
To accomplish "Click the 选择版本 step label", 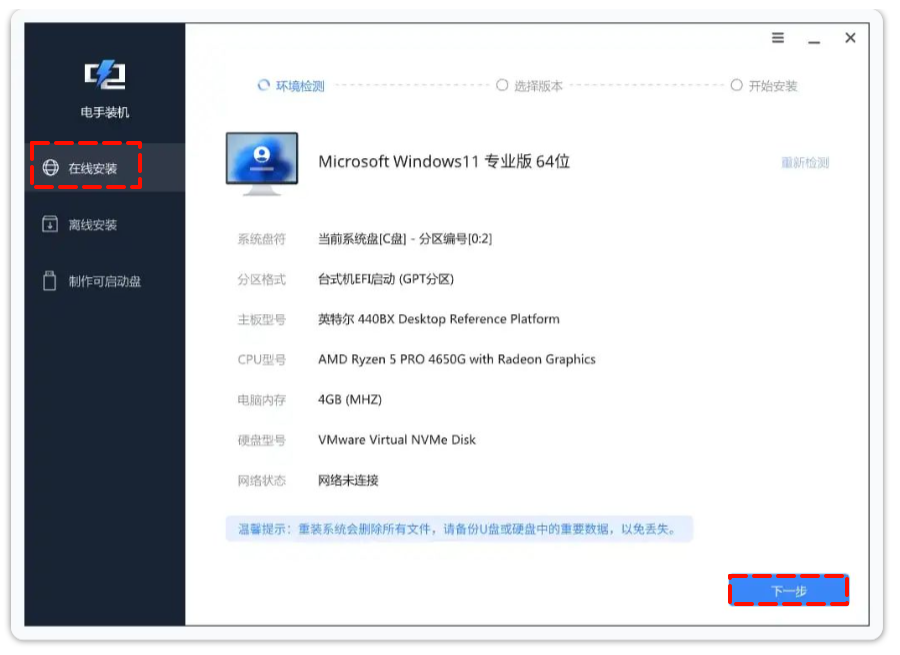I will [x=538, y=86].
